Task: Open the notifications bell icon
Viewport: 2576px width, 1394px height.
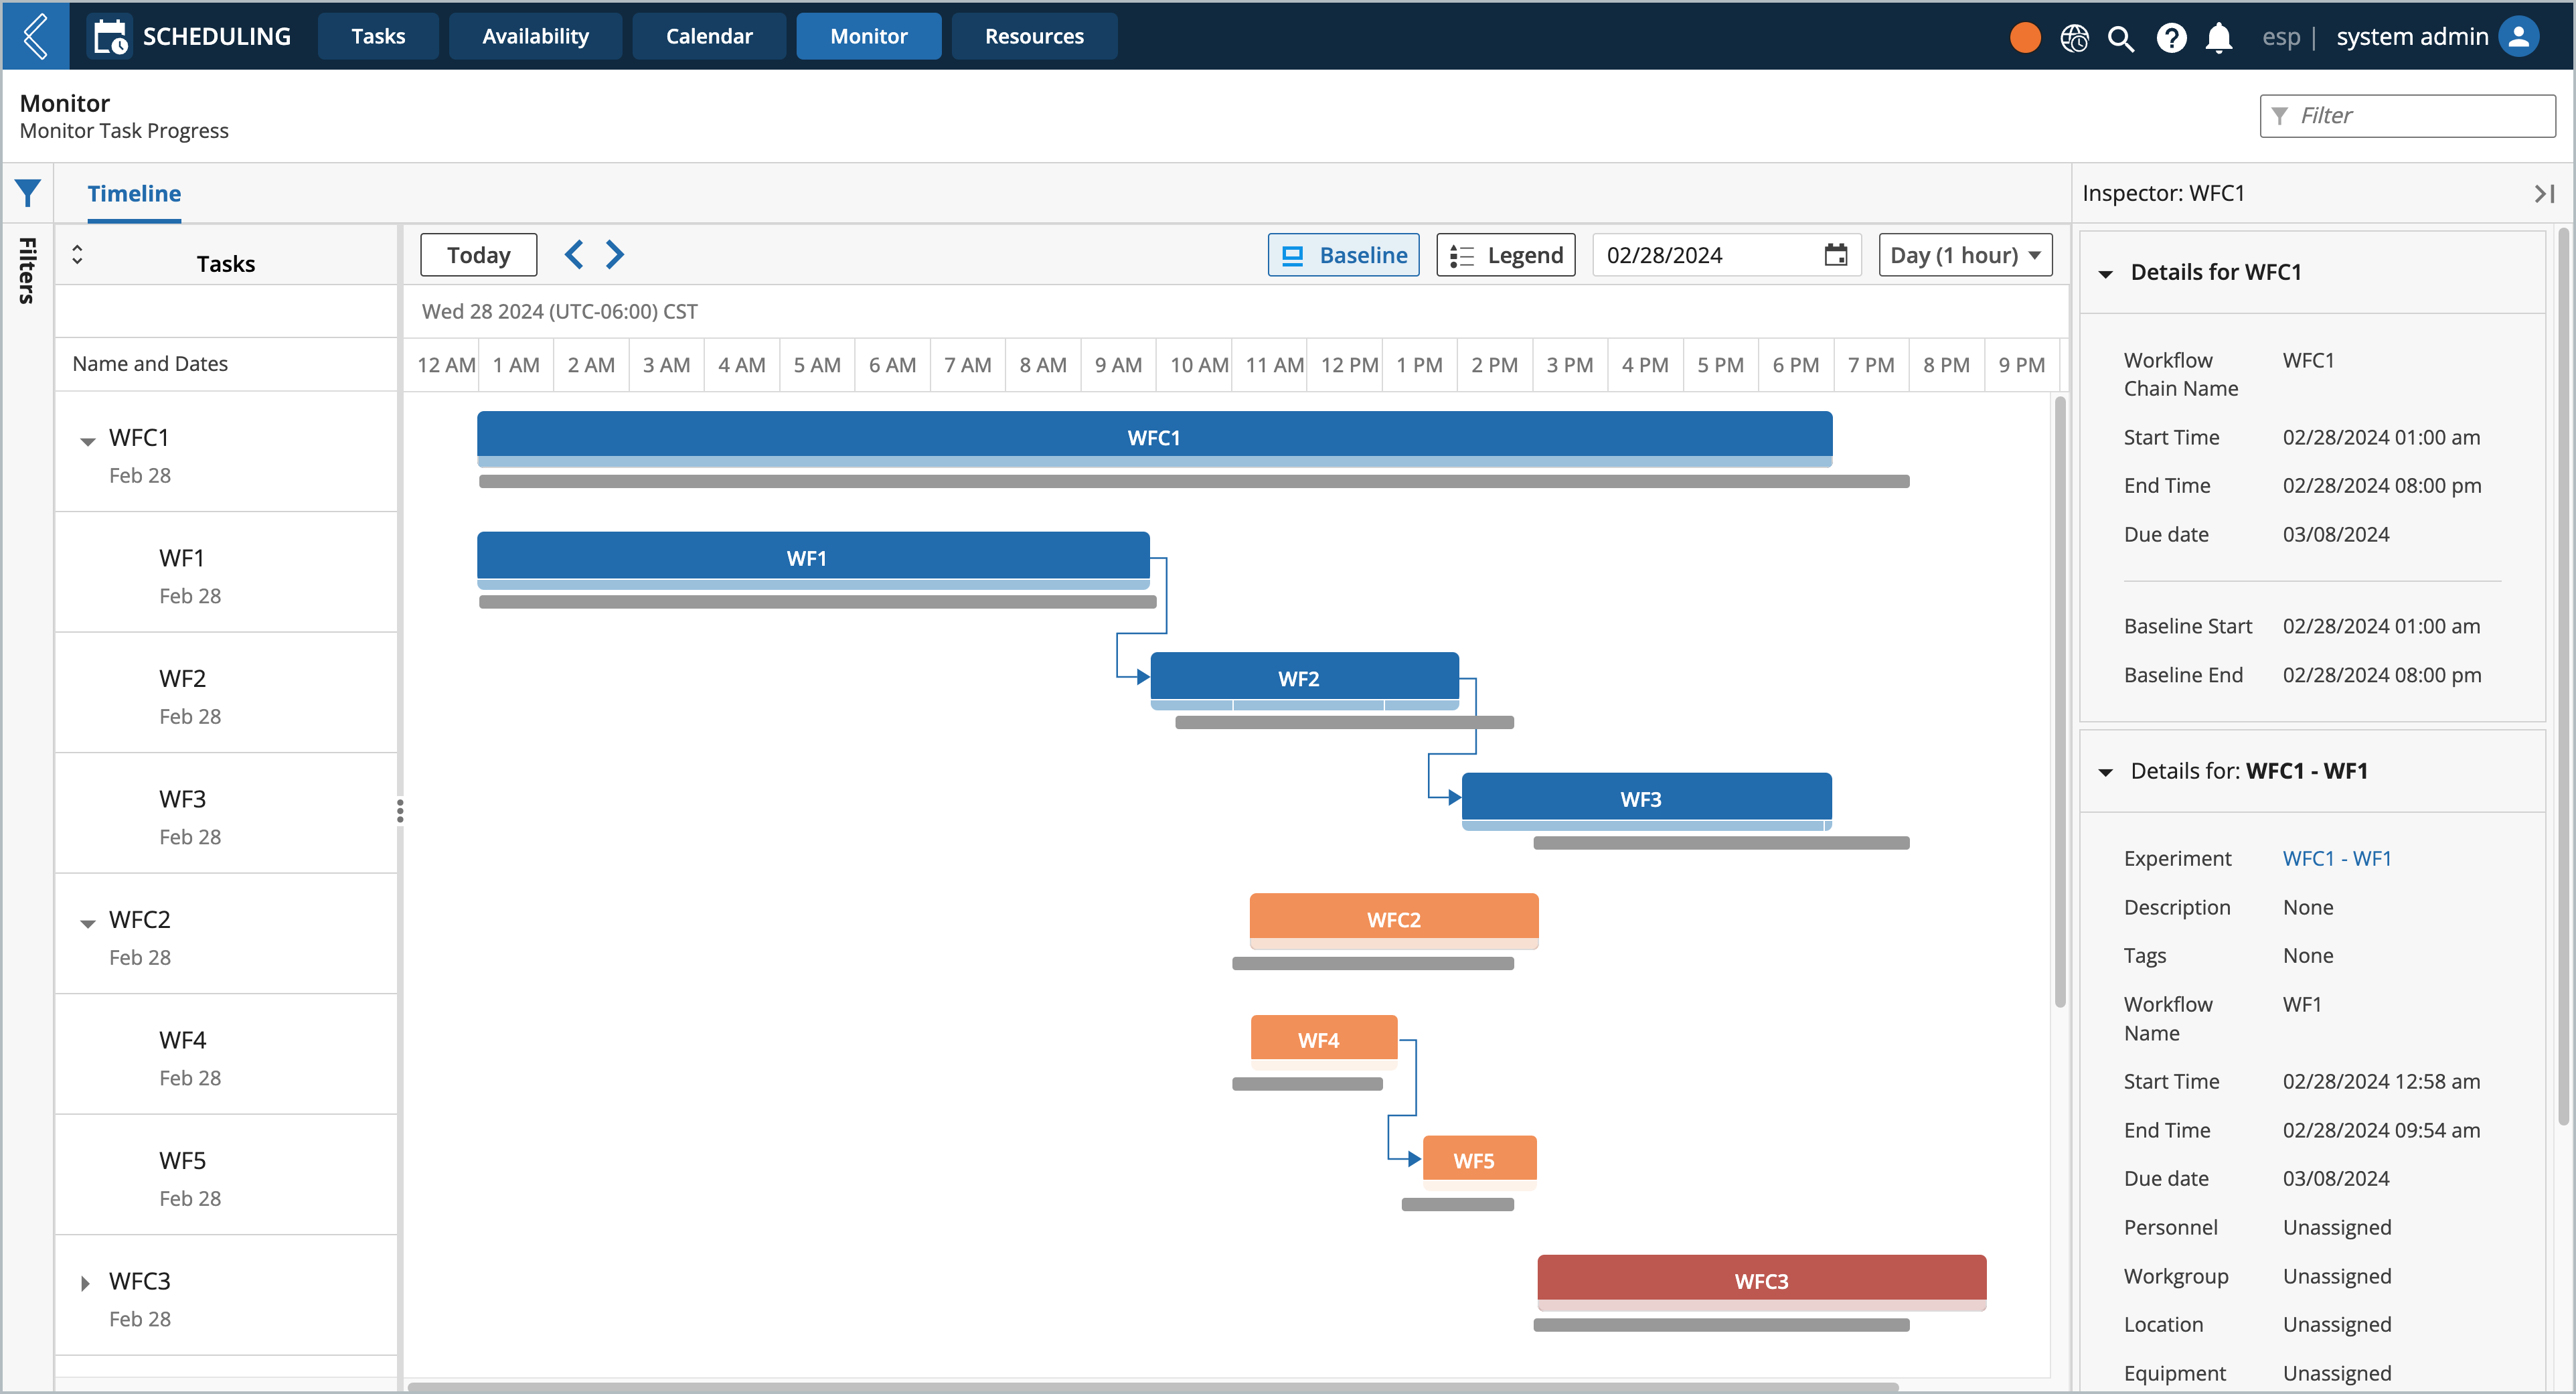Action: click(2219, 38)
